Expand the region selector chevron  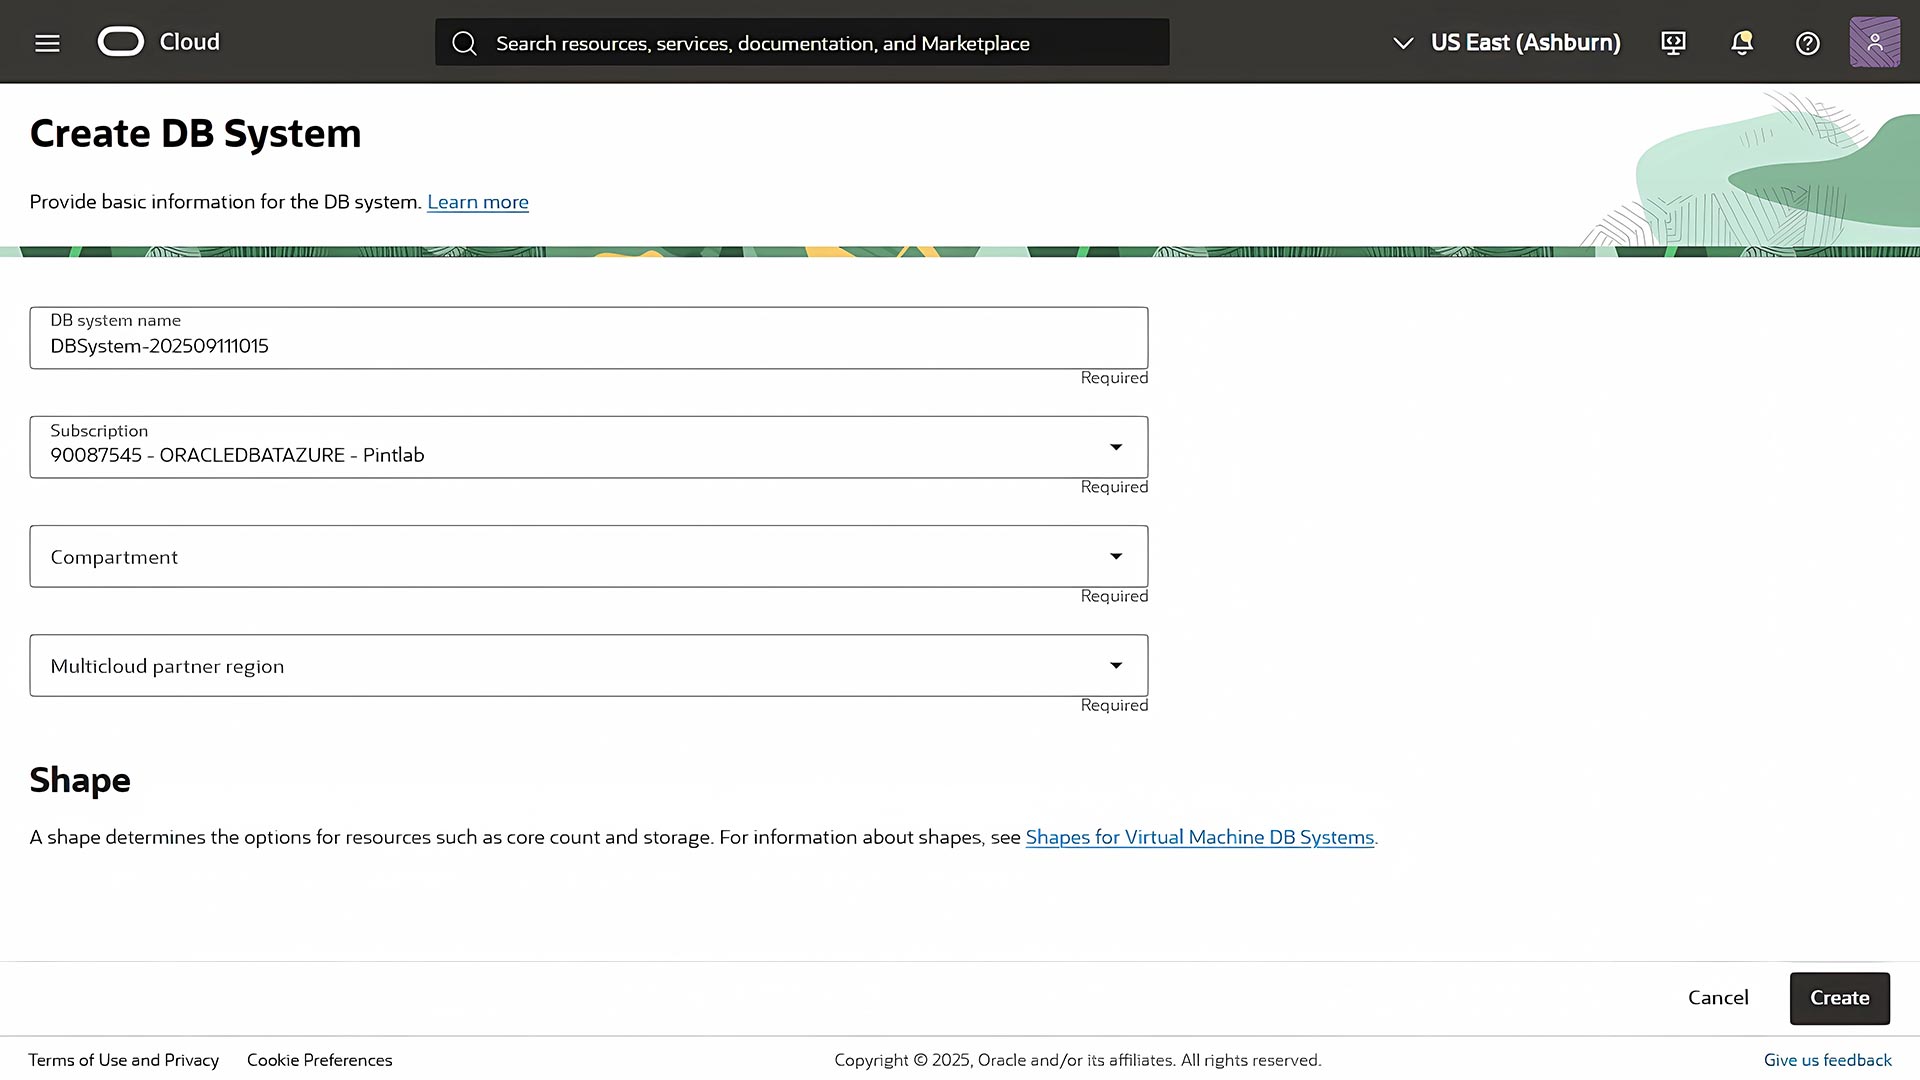click(x=1401, y=42)
